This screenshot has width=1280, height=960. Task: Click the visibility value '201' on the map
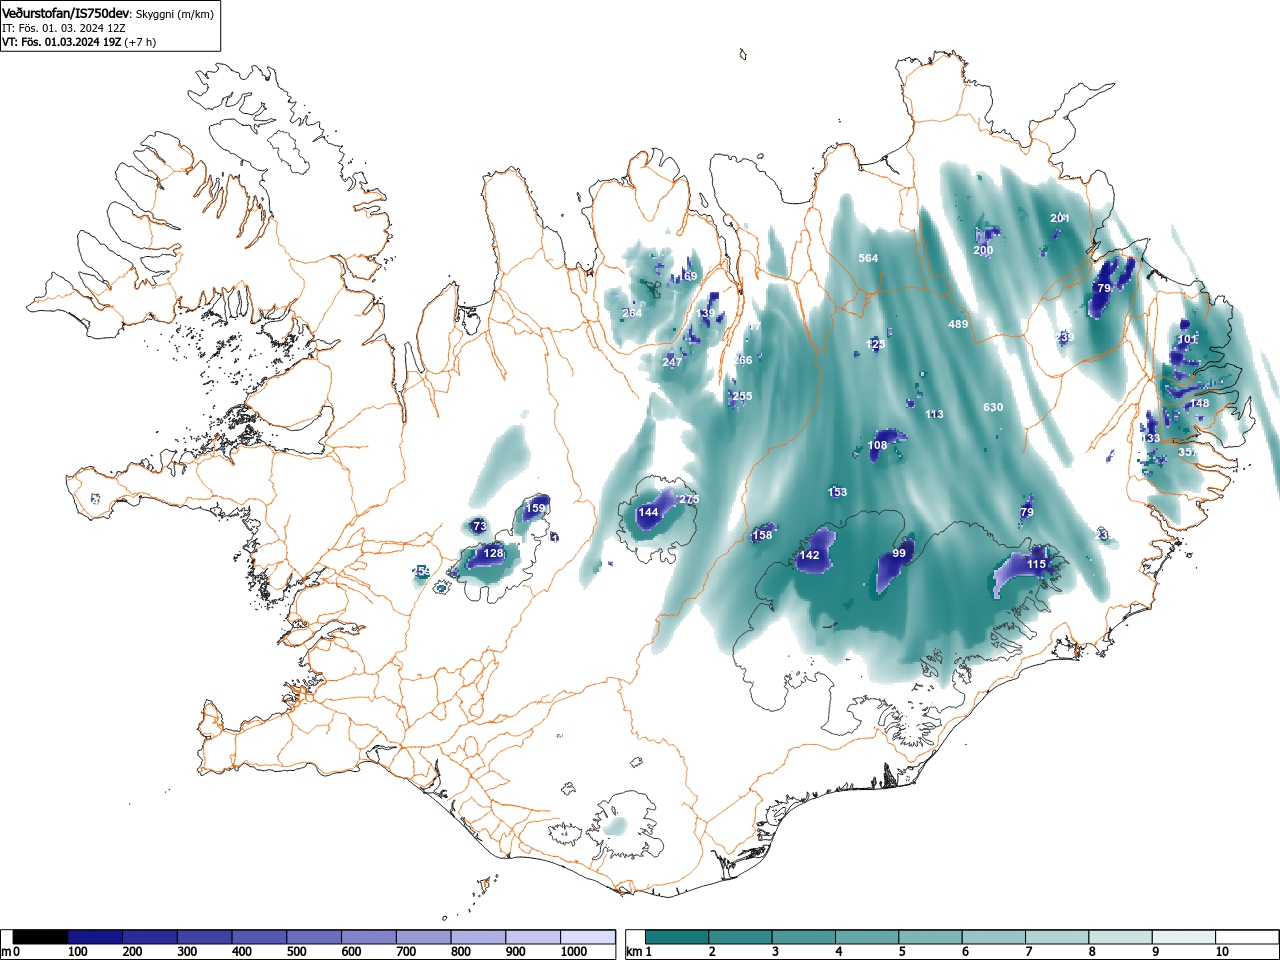click(x=1060, y=218)
